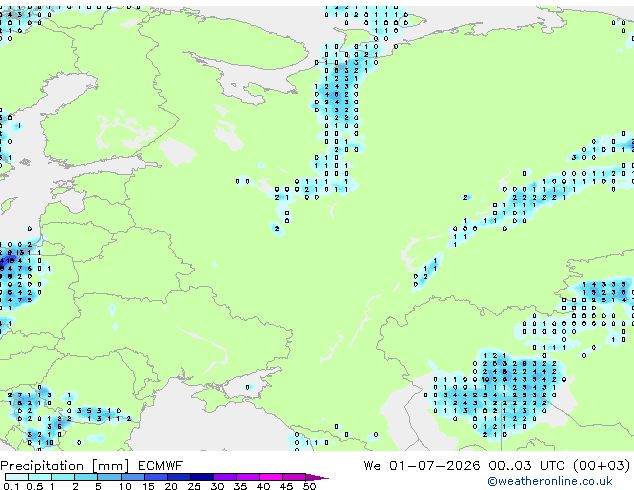Click legend value '15'

click(x=148, y=486)
